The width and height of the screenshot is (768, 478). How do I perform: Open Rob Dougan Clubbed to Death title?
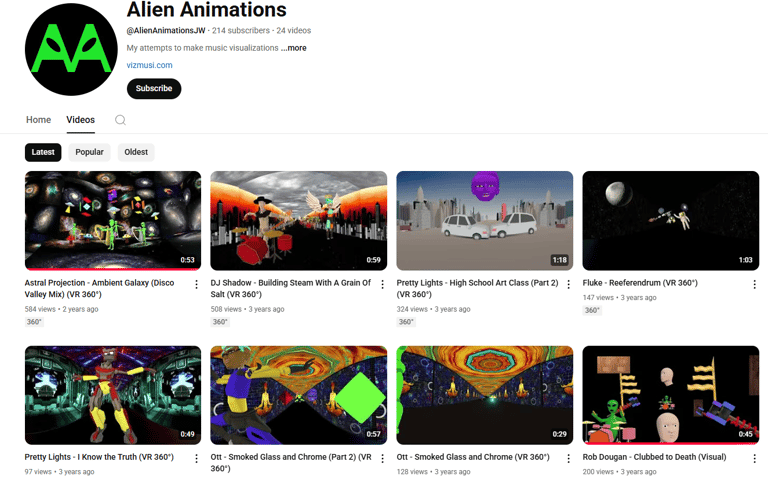(654, 457)
